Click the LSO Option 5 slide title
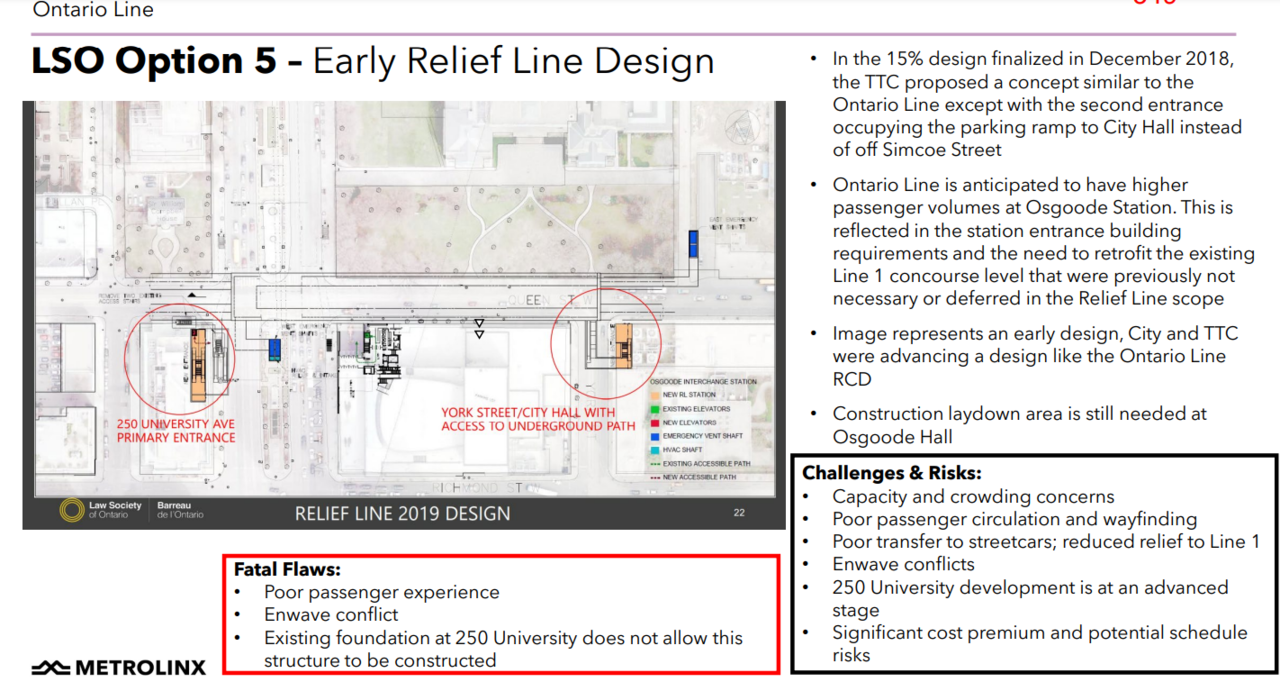The width and height of the screenshot is (1280, 682). [372, 61]
